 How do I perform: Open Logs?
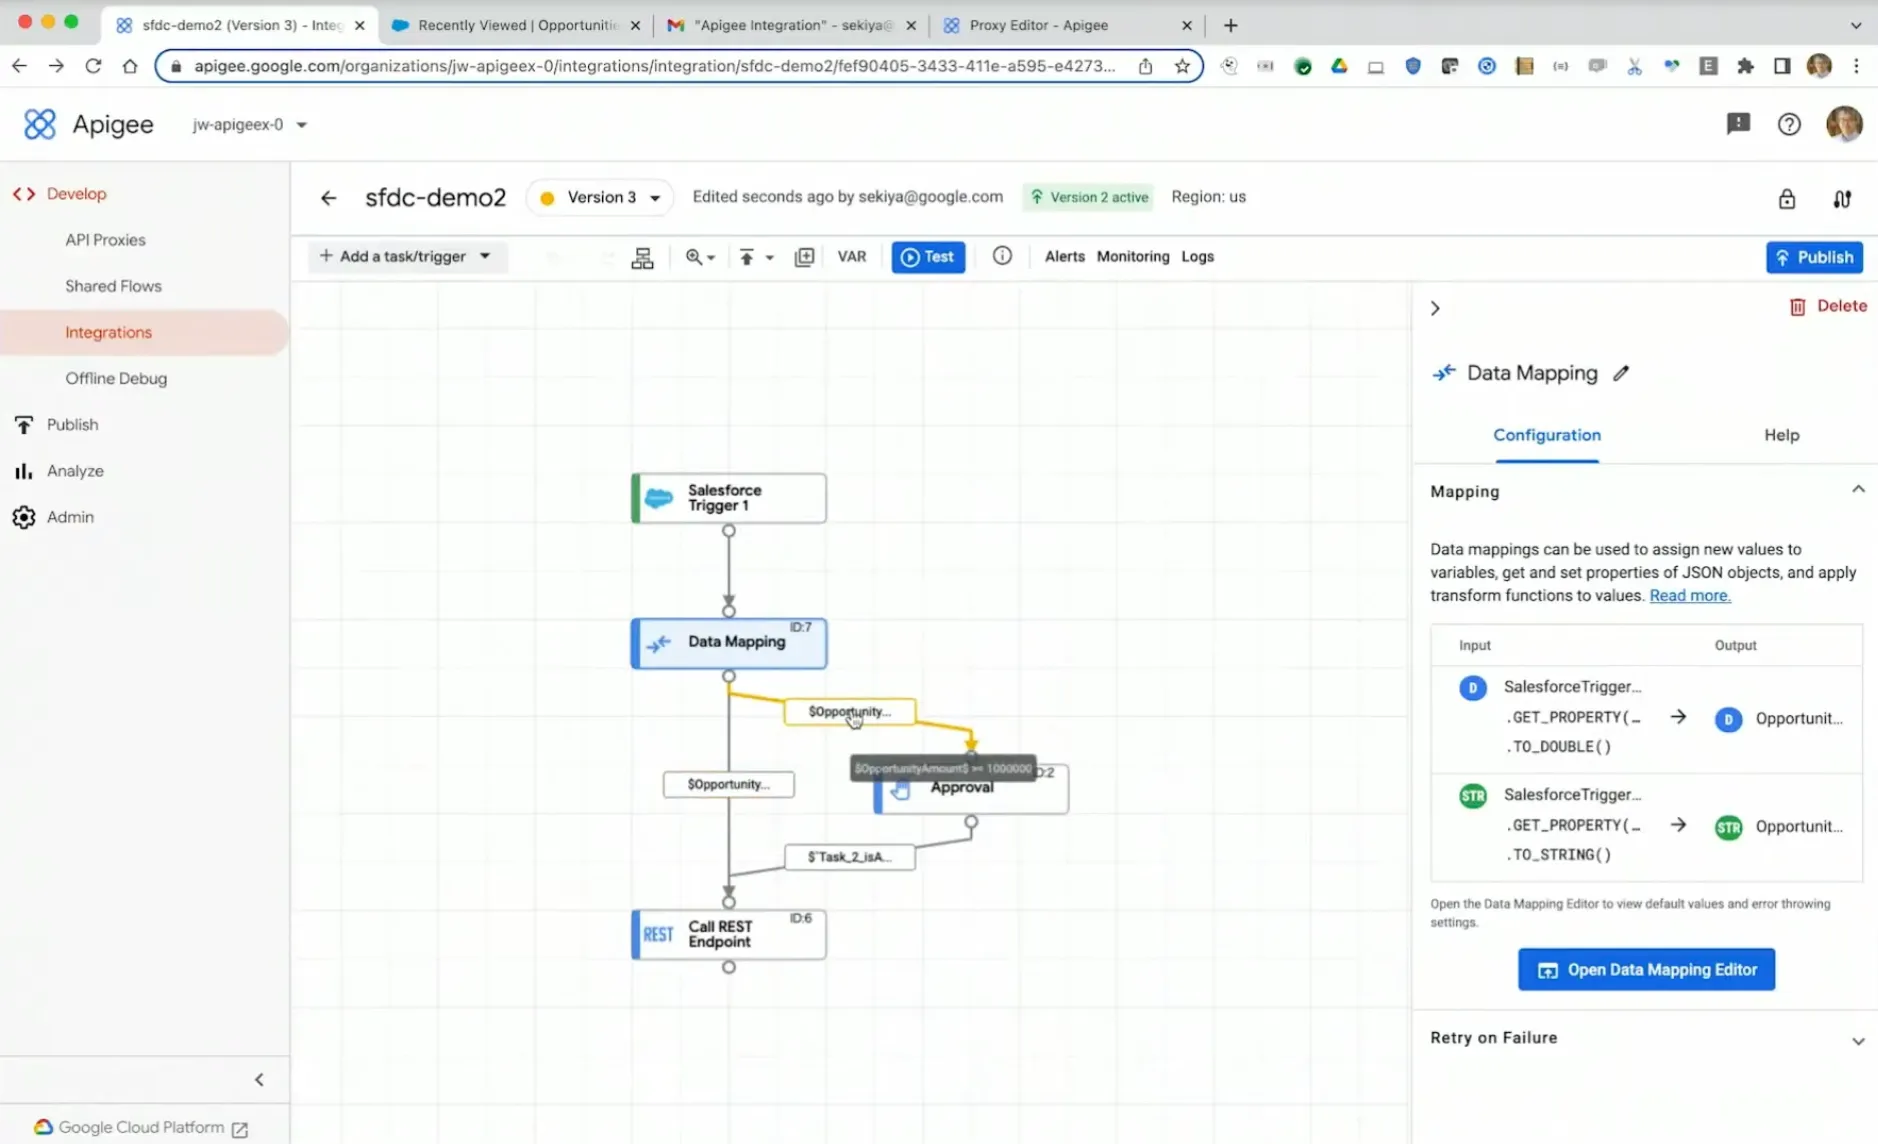pos(1197,257)
